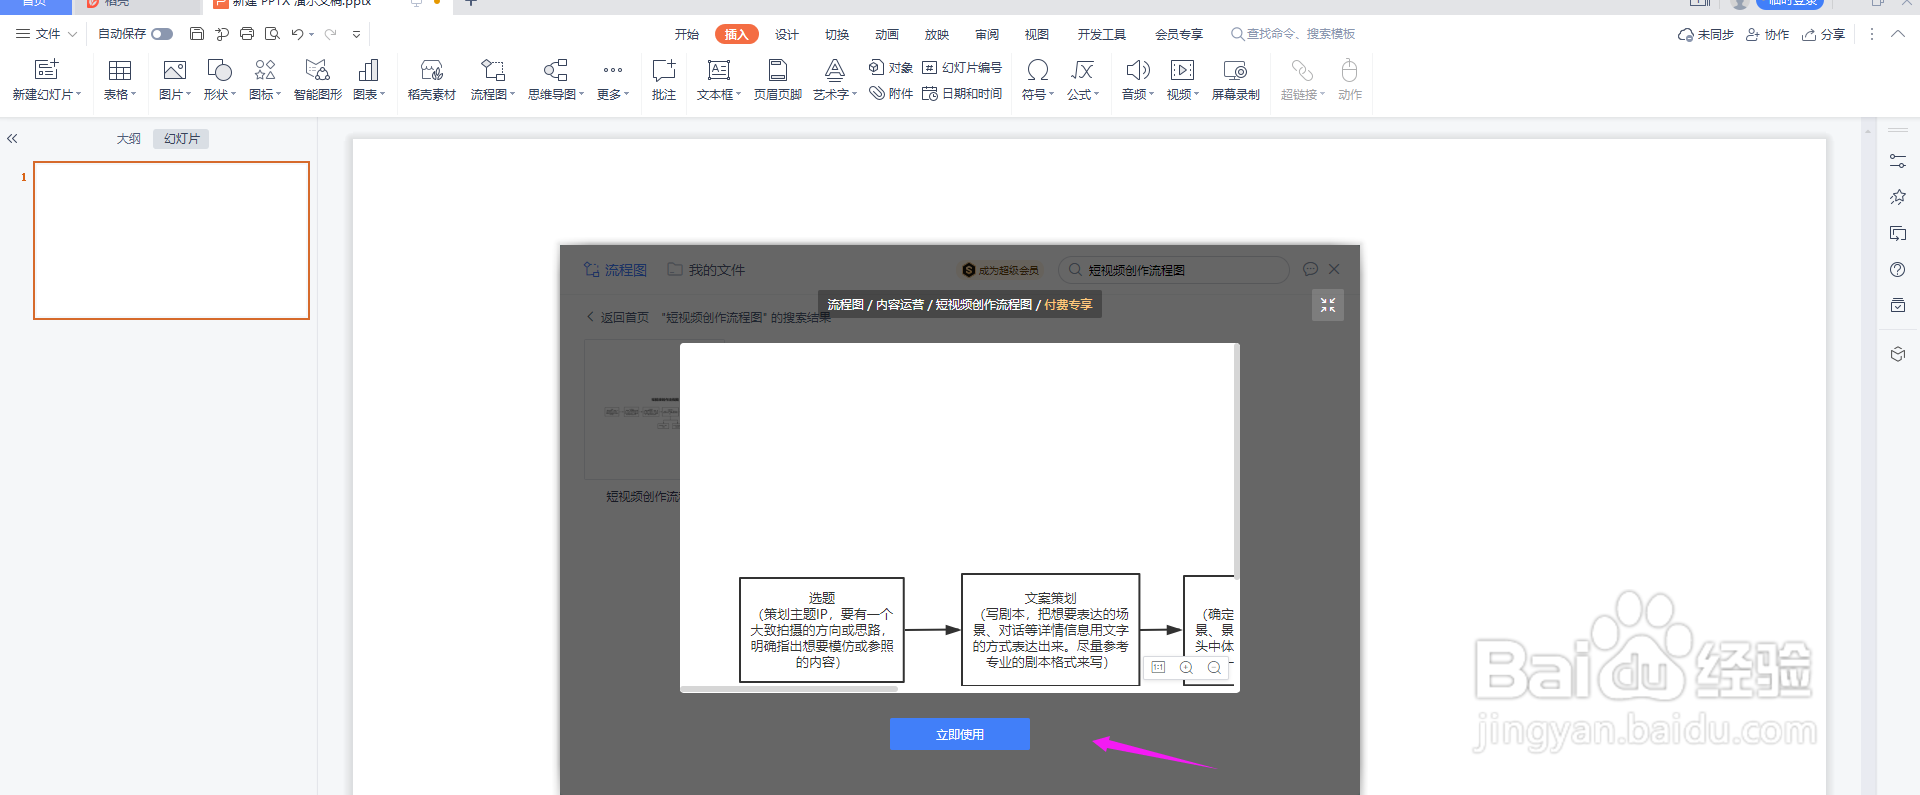Click the 视频 video icon
The width and height of the screenshot is (1920, 795).
1182,70
